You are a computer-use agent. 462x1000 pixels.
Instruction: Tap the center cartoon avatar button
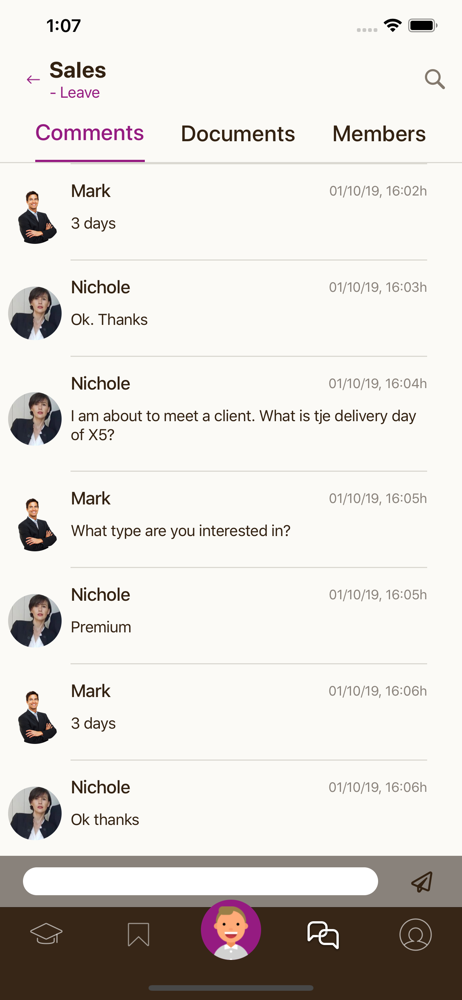tap(231, 930)
